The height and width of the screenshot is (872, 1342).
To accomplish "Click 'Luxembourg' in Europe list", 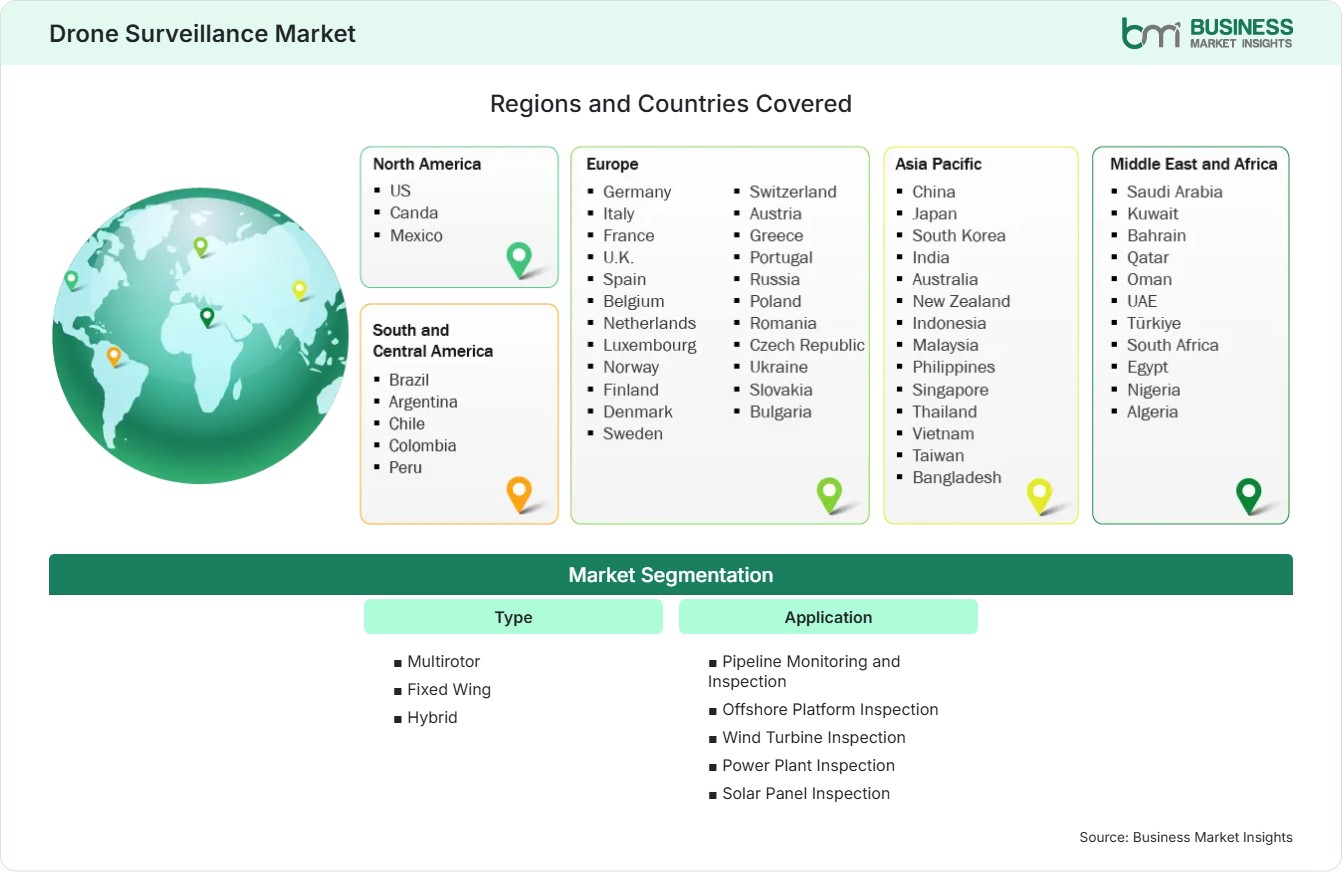I will [650, 346].
